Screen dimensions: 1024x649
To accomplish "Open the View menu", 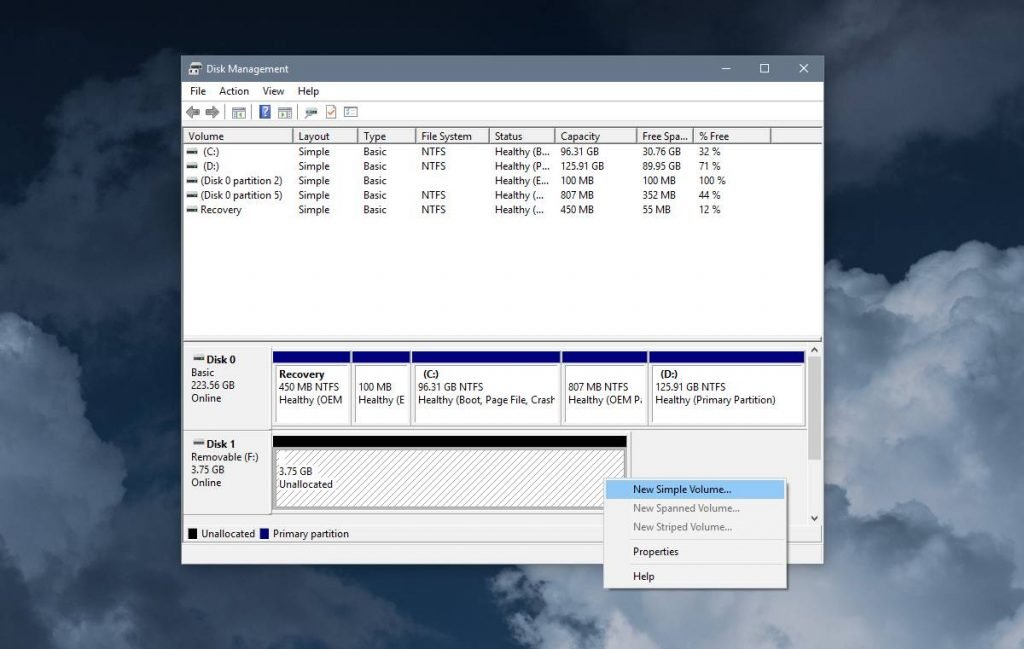I will (273, 91).
